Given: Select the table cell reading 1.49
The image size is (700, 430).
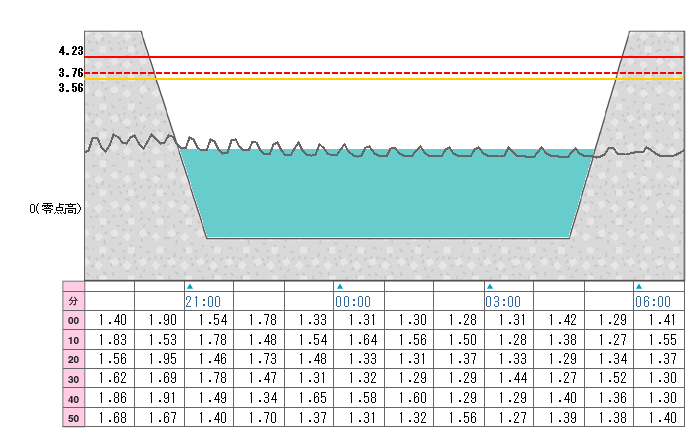Looking at the screenshot, I should point(209,398).
